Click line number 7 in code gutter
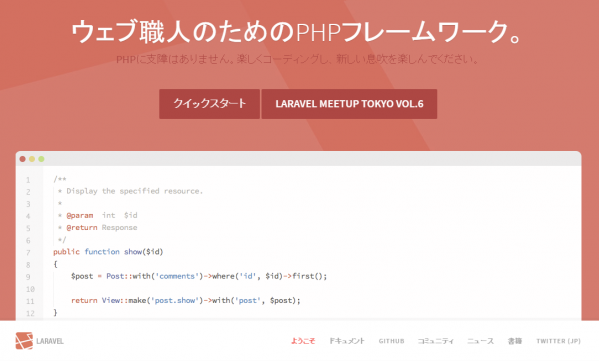This screenshot has height=361, width=599. click(x=28, y=253)
